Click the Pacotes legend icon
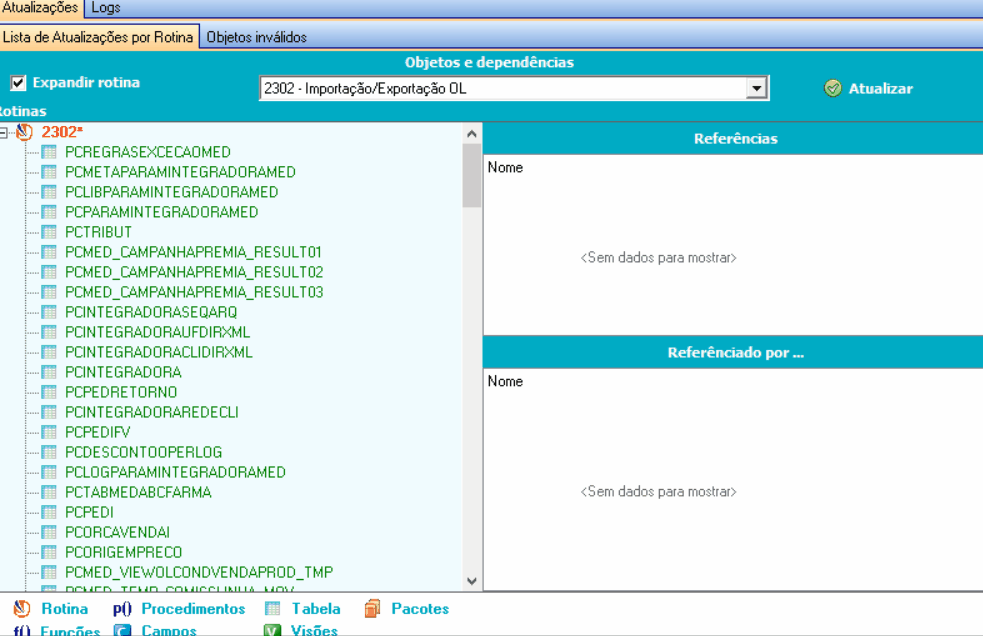The height and width of the screenshot is (636, 983). tap(372, 608)
